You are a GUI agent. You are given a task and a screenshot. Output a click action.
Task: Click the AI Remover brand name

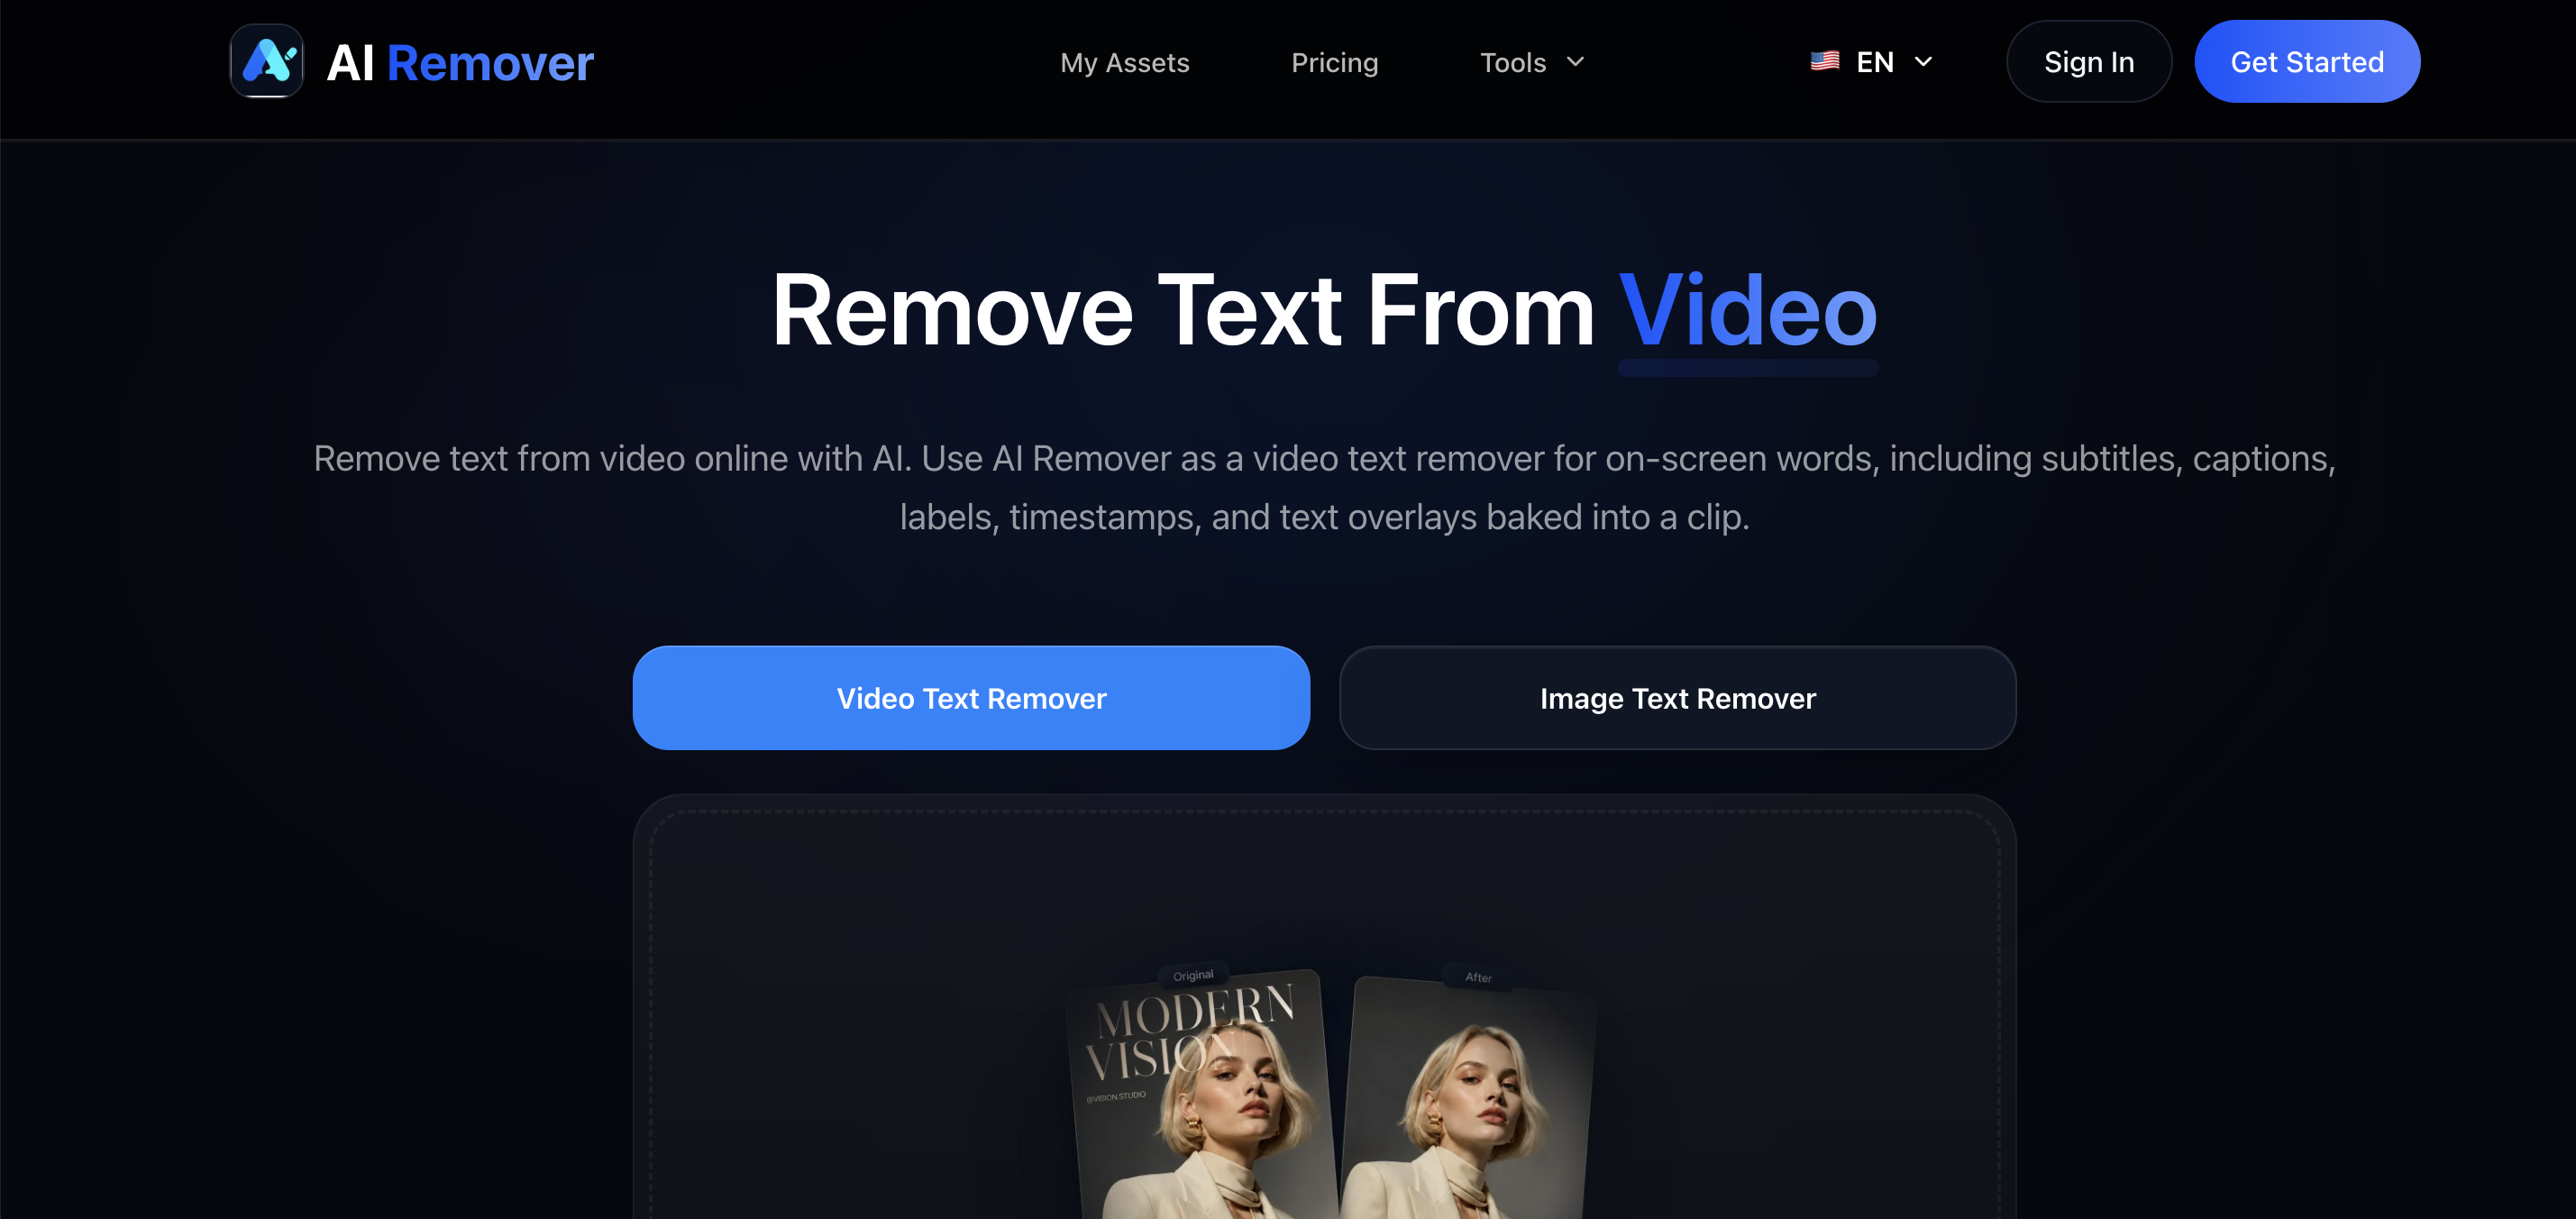(460, 63)
